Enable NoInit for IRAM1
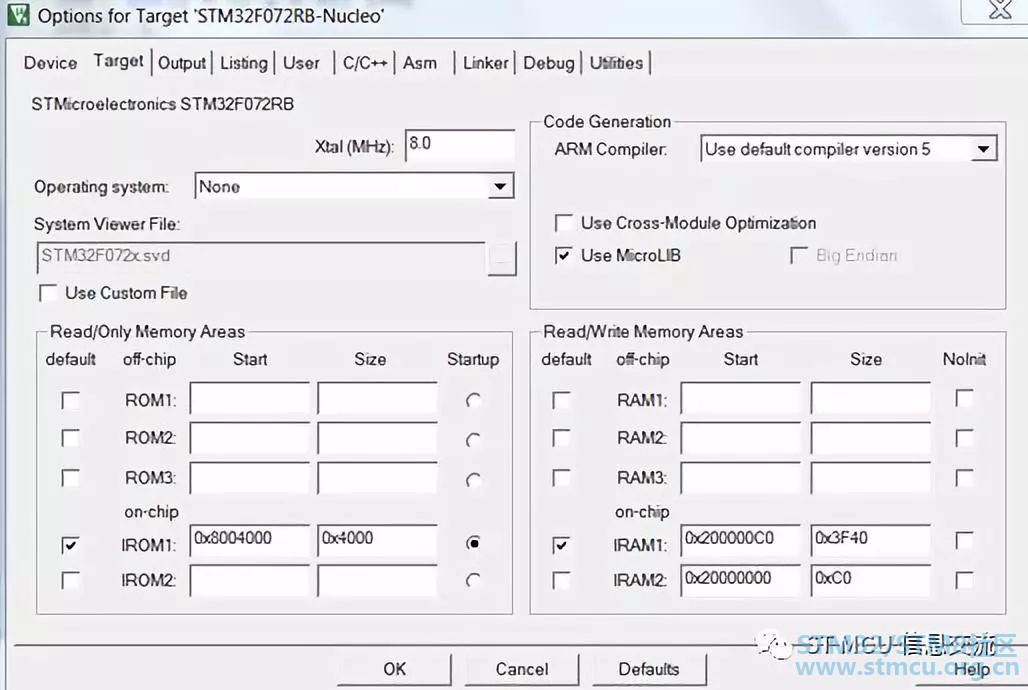 coord(964,540)
